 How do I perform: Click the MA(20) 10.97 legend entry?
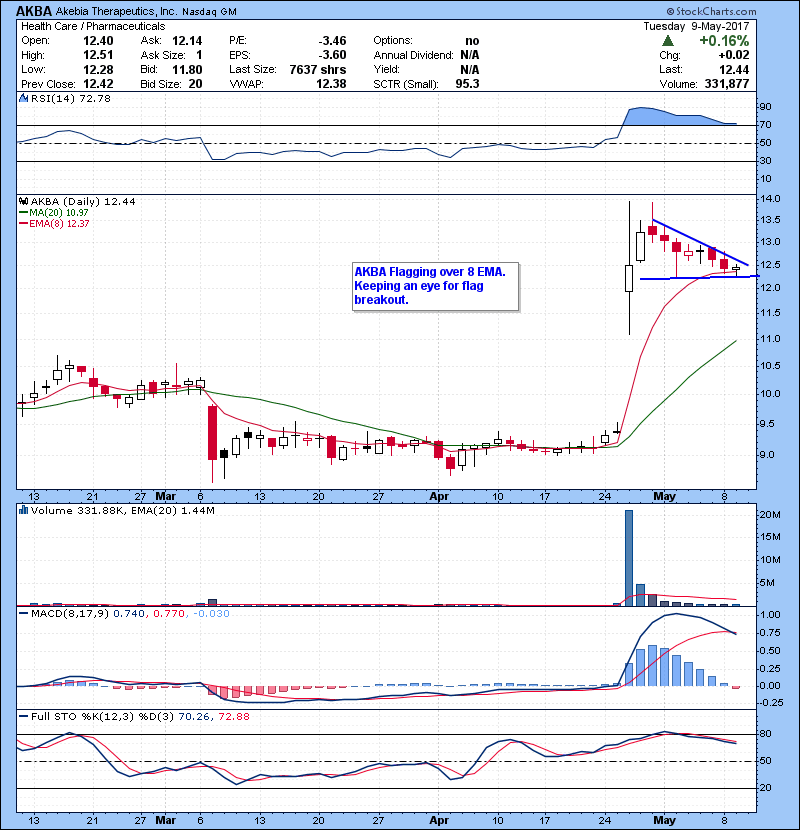[54, 212]
